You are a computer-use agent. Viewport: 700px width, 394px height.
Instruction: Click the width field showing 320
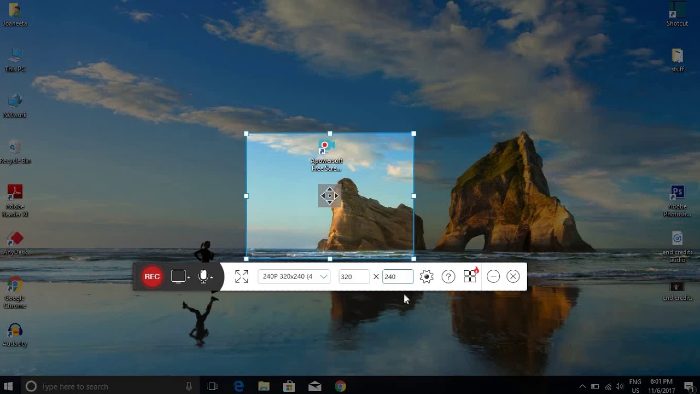[354, 277]
